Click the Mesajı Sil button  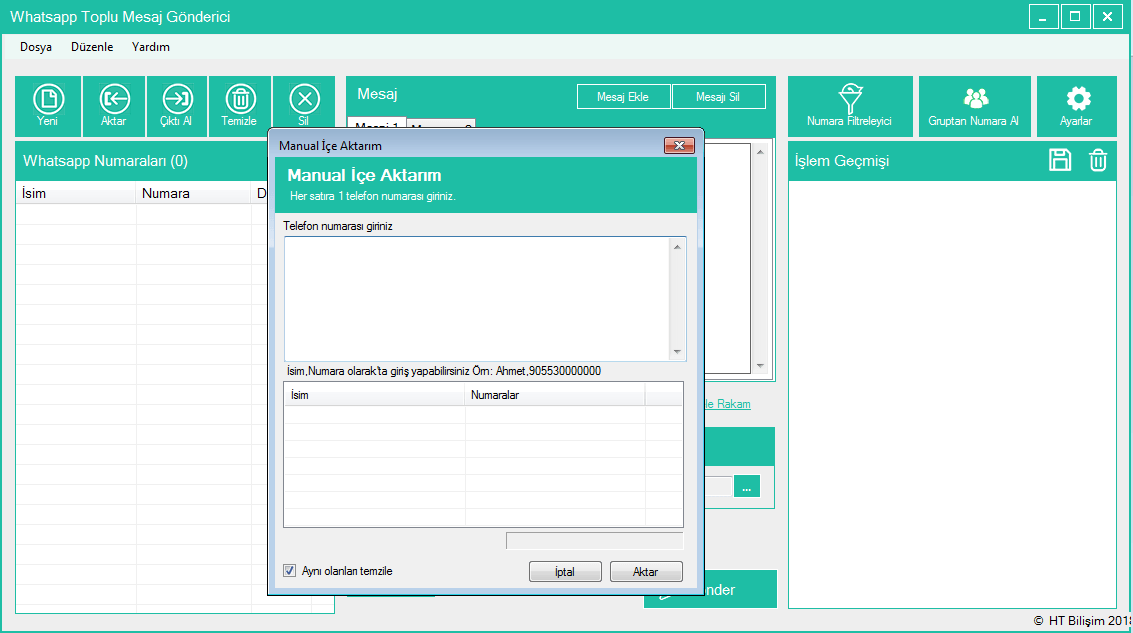(718, 97)
